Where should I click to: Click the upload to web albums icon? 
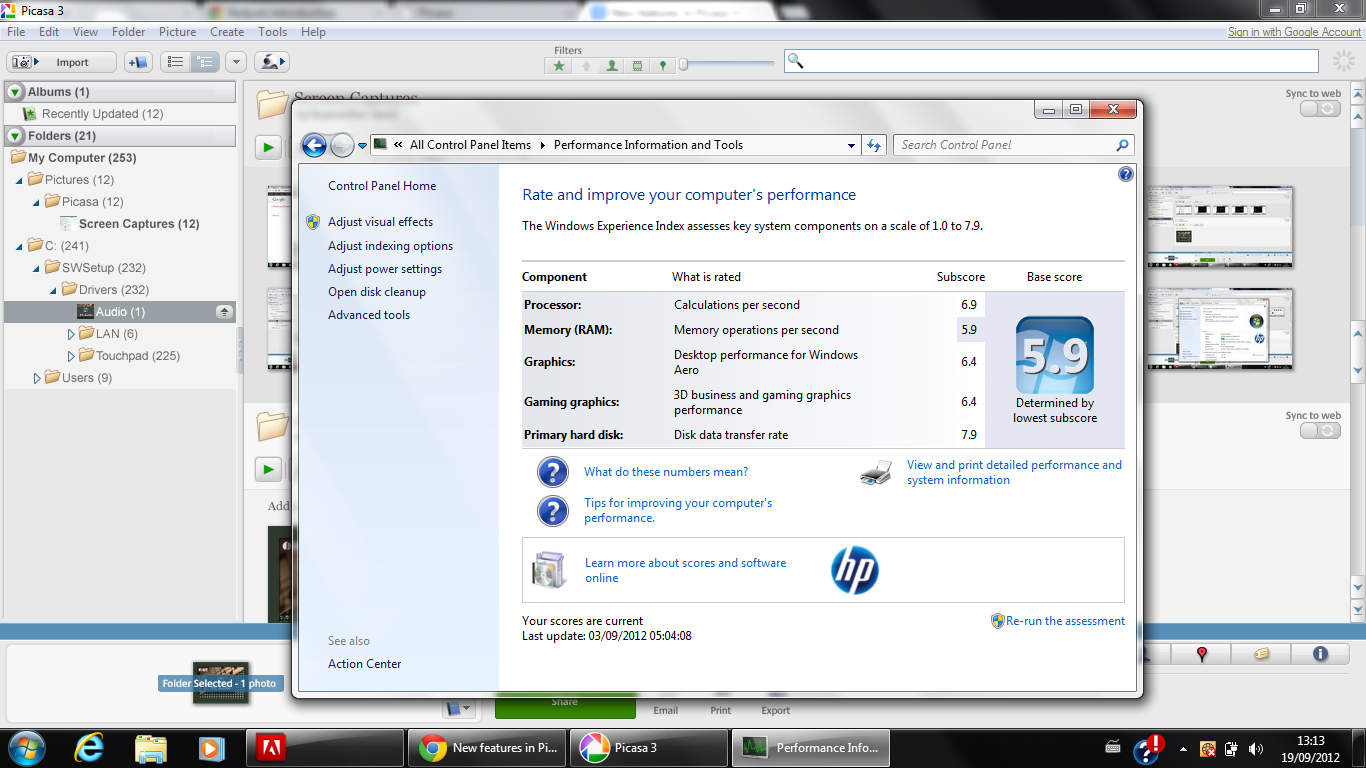(271, 62)
